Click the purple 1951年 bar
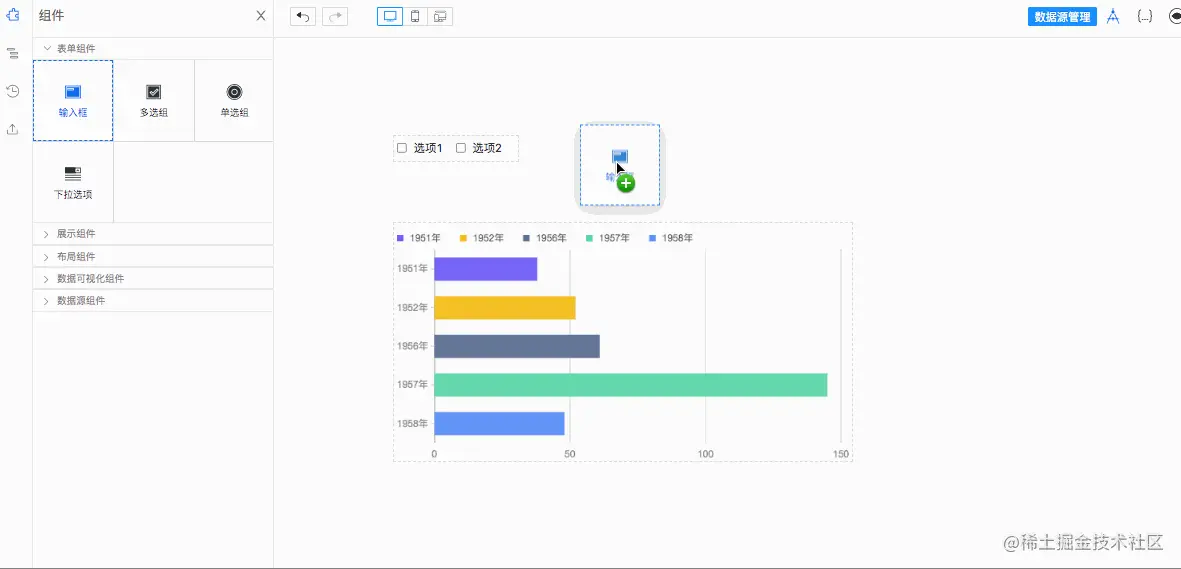The width and height of the screenshot is (1181, 569). pyautogui.click(x=486, y=269)
